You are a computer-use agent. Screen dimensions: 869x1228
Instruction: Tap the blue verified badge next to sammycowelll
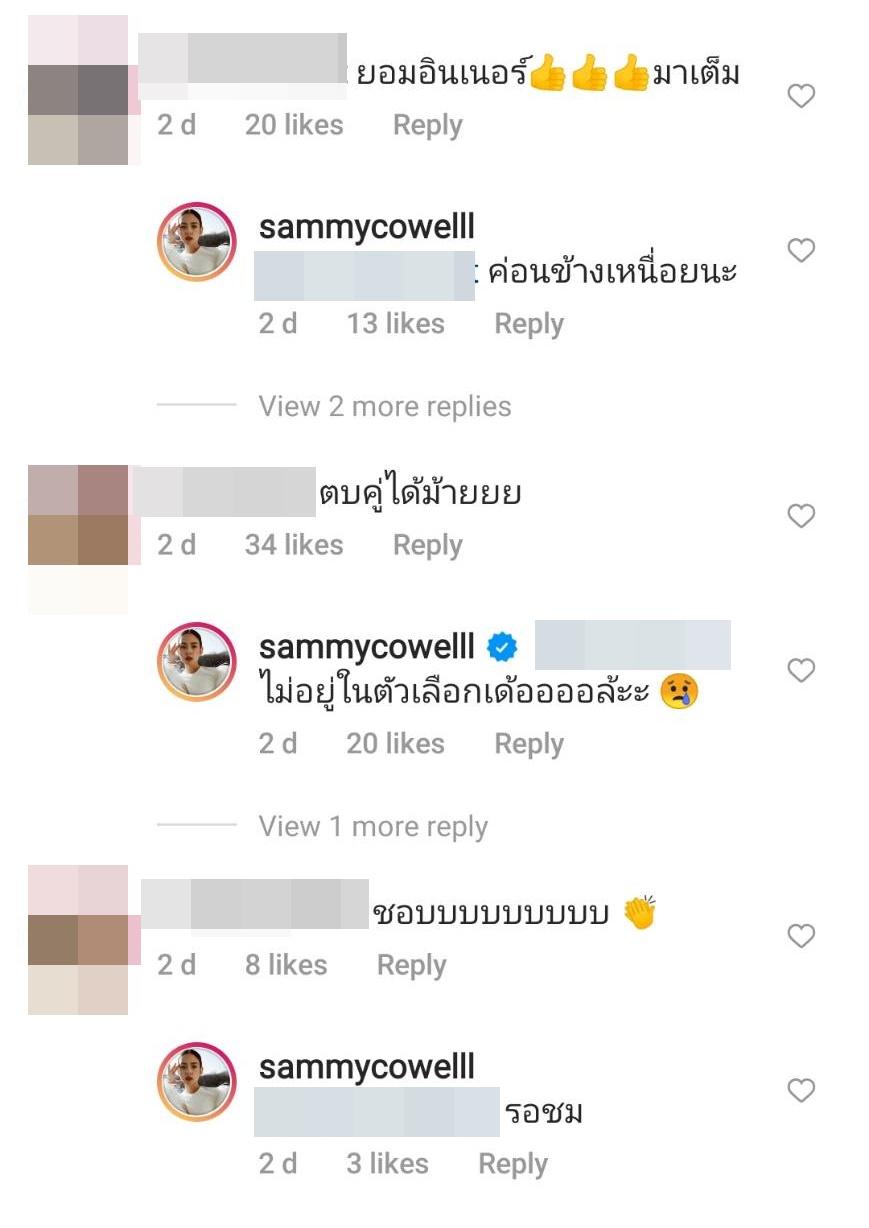click(502, 648)
